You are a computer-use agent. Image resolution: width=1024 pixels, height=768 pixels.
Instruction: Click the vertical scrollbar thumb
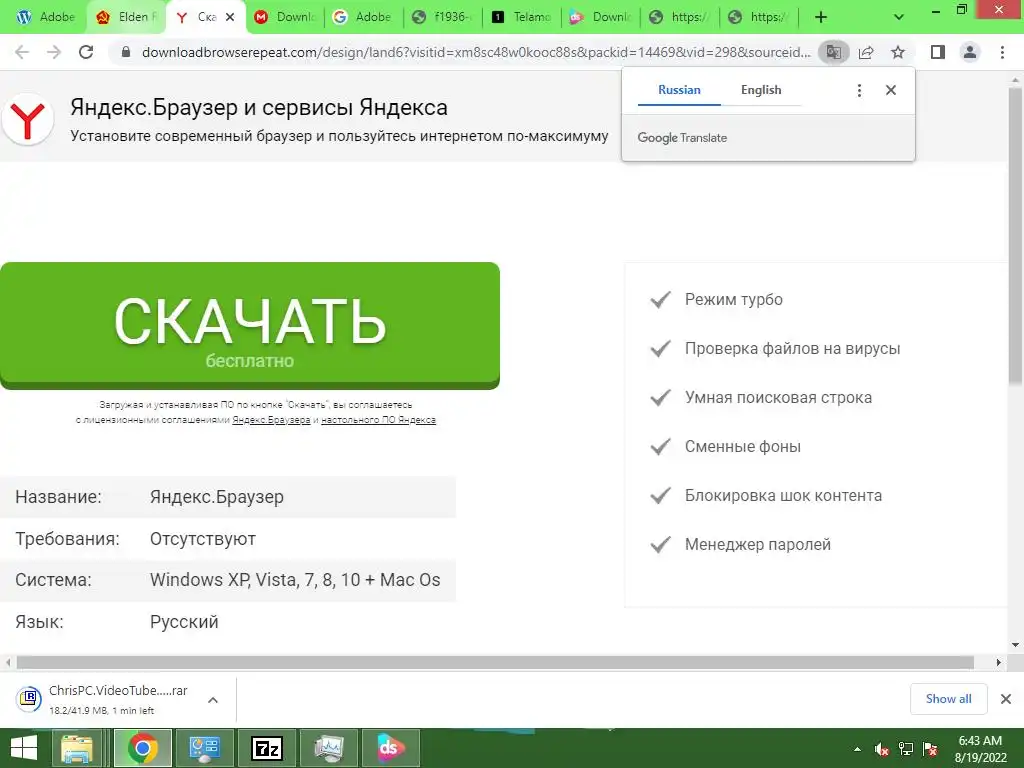click(x=1016, y=235)
